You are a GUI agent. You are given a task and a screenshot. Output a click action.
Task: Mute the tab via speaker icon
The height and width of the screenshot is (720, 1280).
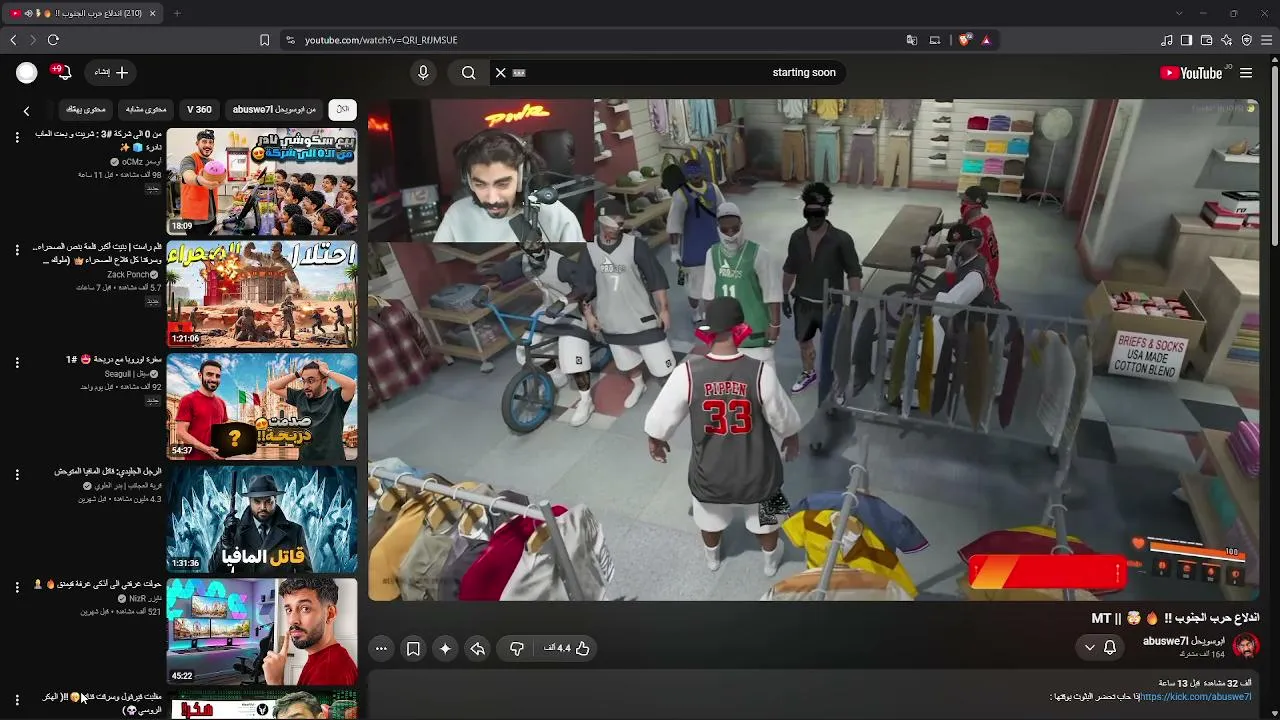tap(28, 13)
